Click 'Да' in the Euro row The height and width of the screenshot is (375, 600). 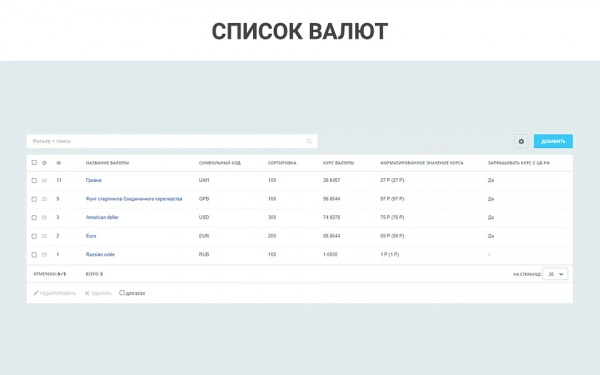(x=491, y=236)
